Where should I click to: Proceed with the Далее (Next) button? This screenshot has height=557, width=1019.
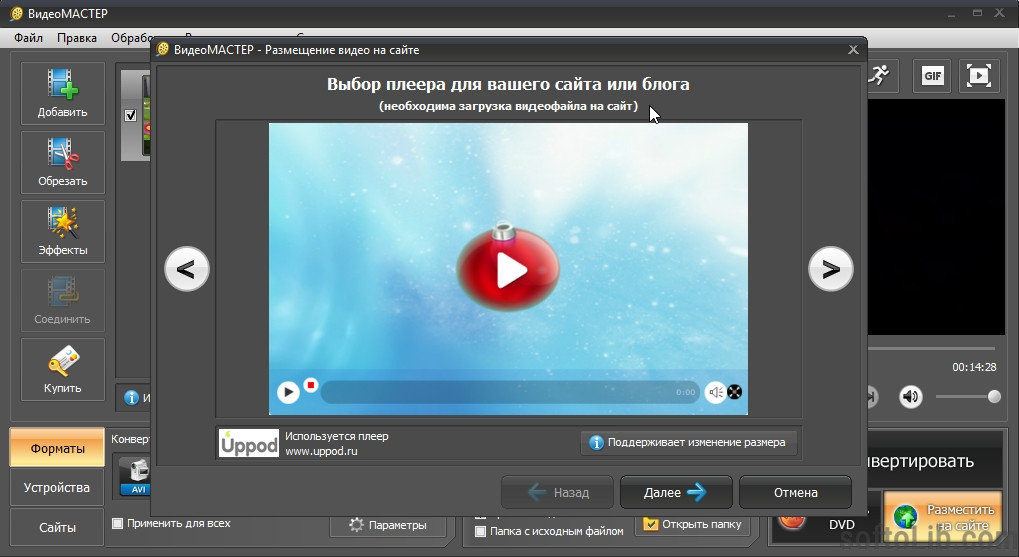click(x=676, y=492)
